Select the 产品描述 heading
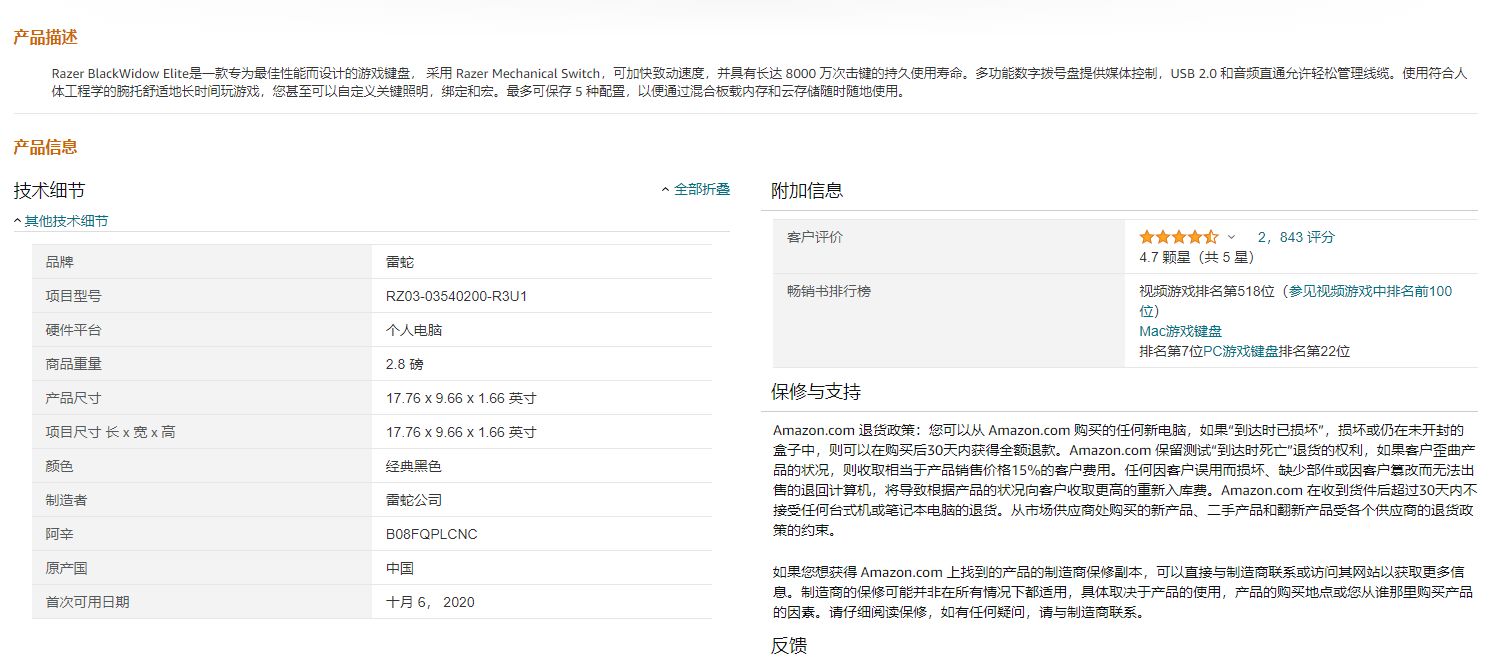Viewport: 1492px width, 664px height. 45,37
